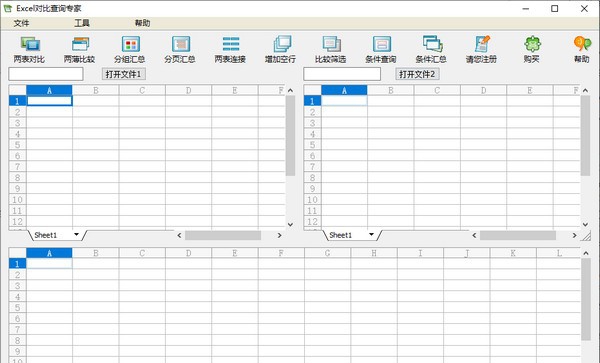Select the 两薄比较 tool icon
Screen dimensions: 600x363
point(80,50)
